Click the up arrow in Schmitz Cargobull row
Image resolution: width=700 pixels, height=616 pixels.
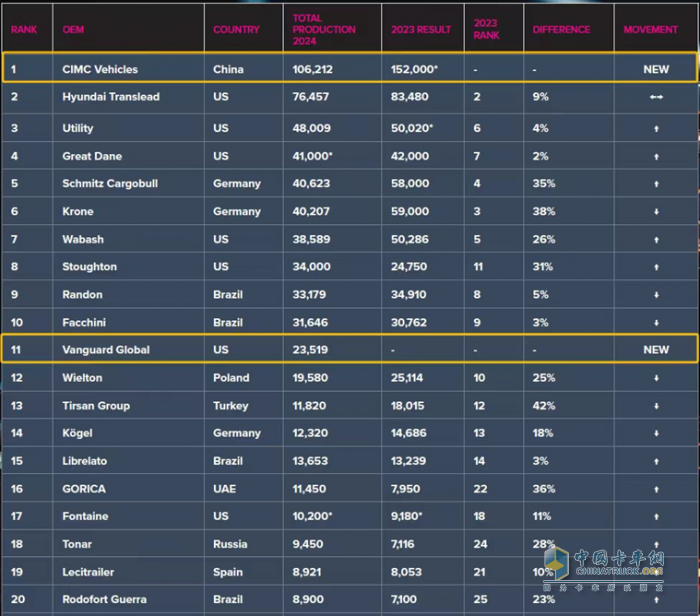[656, 184]
